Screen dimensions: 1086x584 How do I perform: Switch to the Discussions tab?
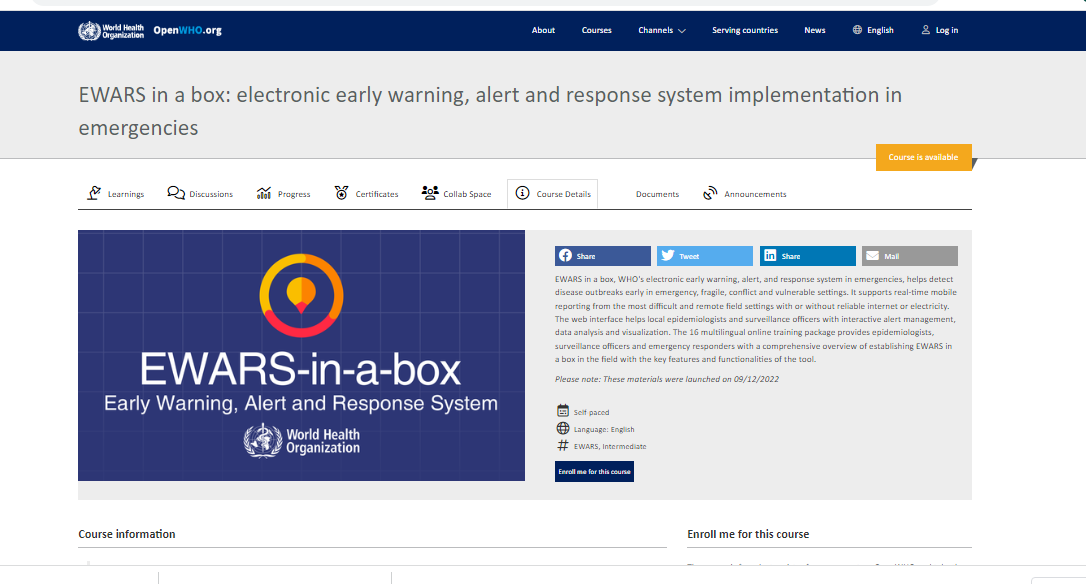[200, 194]
